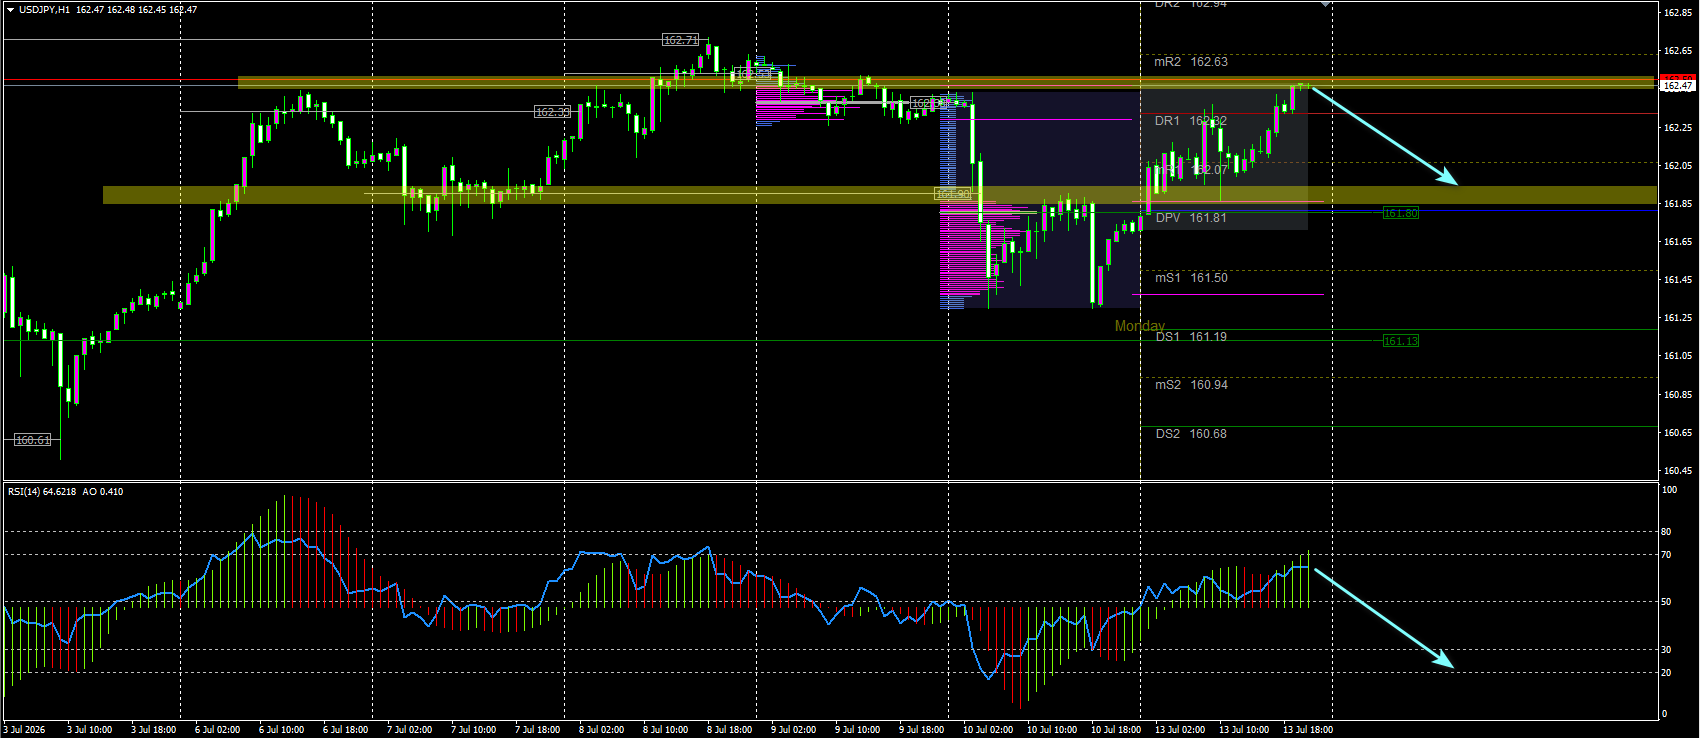This screenshot has height=738, width=1700.
Task: Select the USDJPY,H1 symbol label
Action: pos(44,9)
